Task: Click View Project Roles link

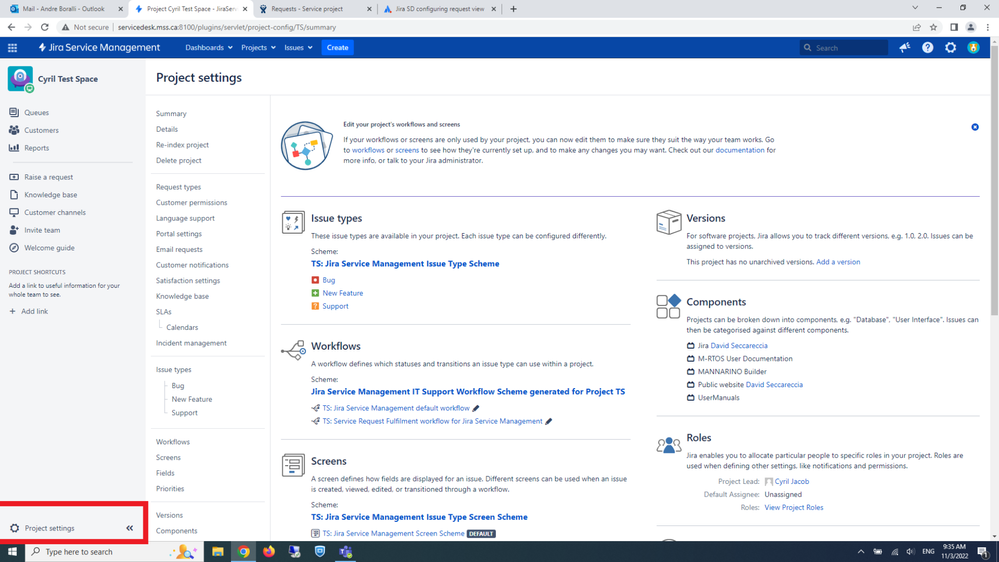Action: pos(794,508)
